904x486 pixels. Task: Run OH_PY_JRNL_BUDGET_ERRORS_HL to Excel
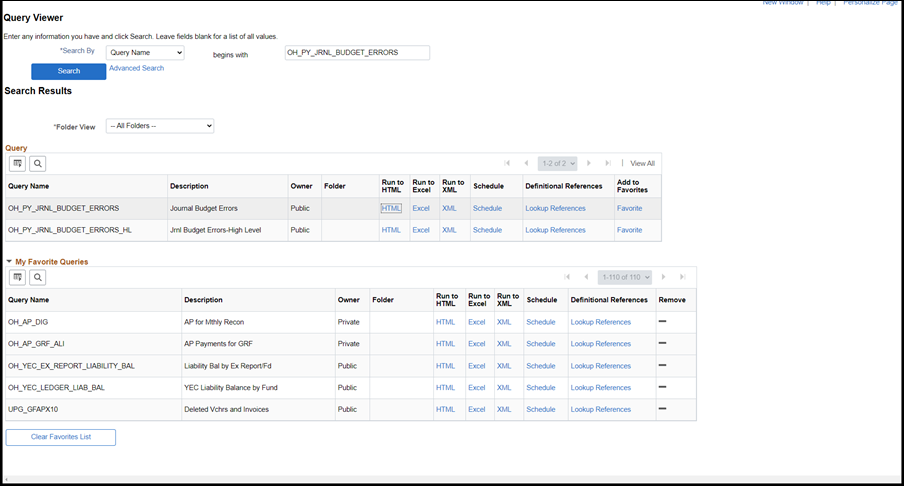pyautogui.click(x=421, y=230)
